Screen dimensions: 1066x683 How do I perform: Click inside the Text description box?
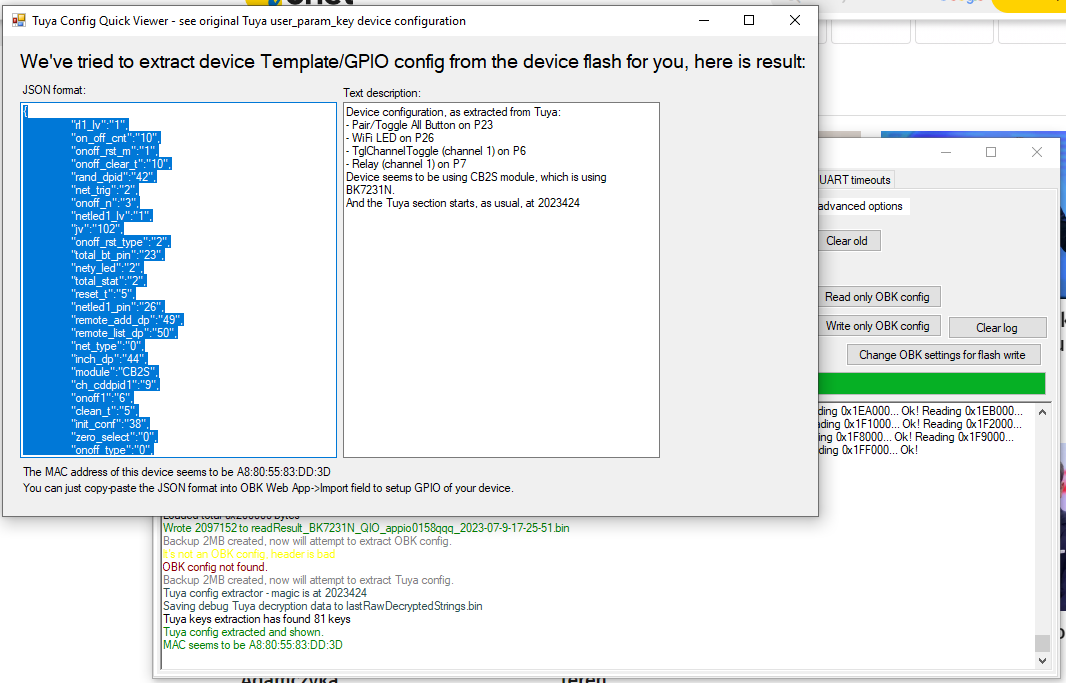tap(501, 279)
